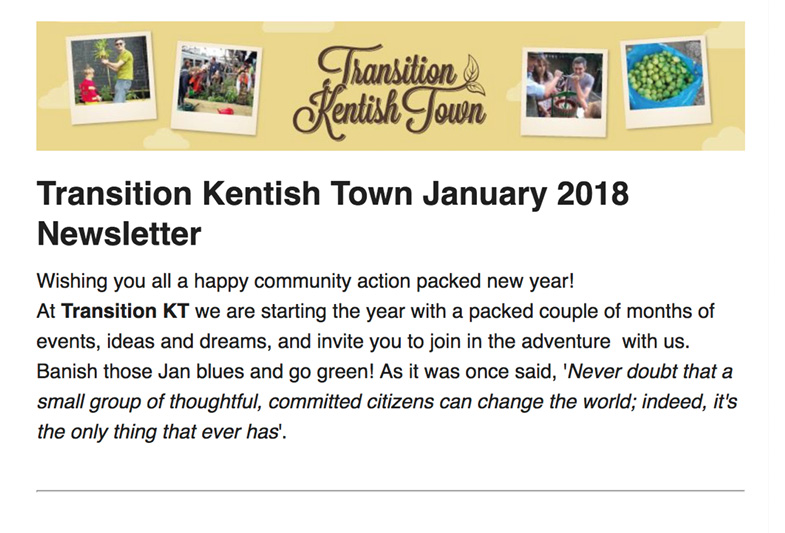Click the newsletter heading title text

[x=332, y=213]
